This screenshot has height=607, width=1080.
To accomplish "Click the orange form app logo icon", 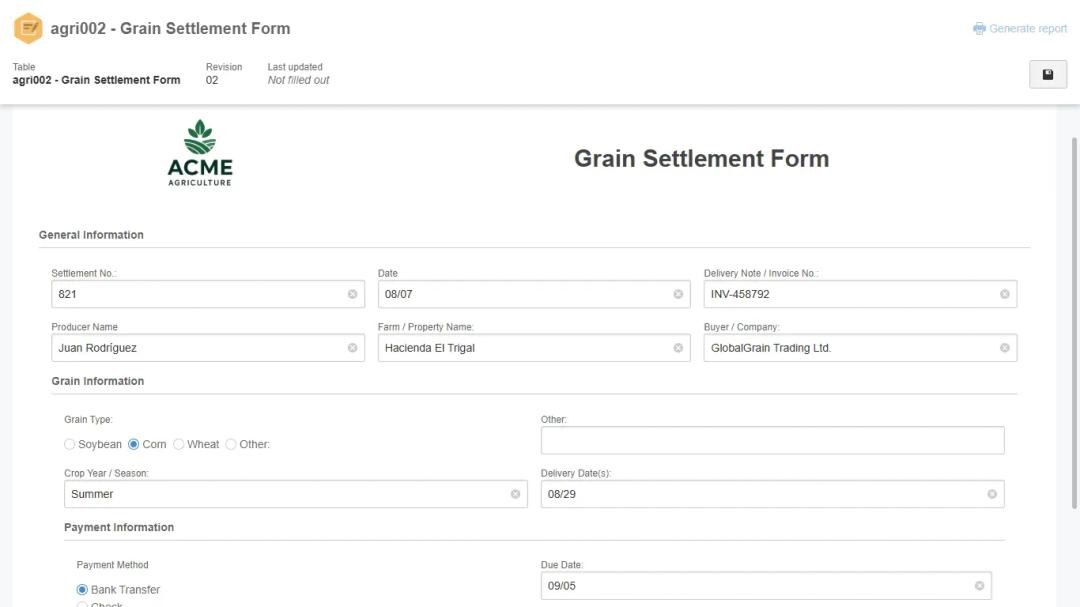I will [x=28, y=28].
